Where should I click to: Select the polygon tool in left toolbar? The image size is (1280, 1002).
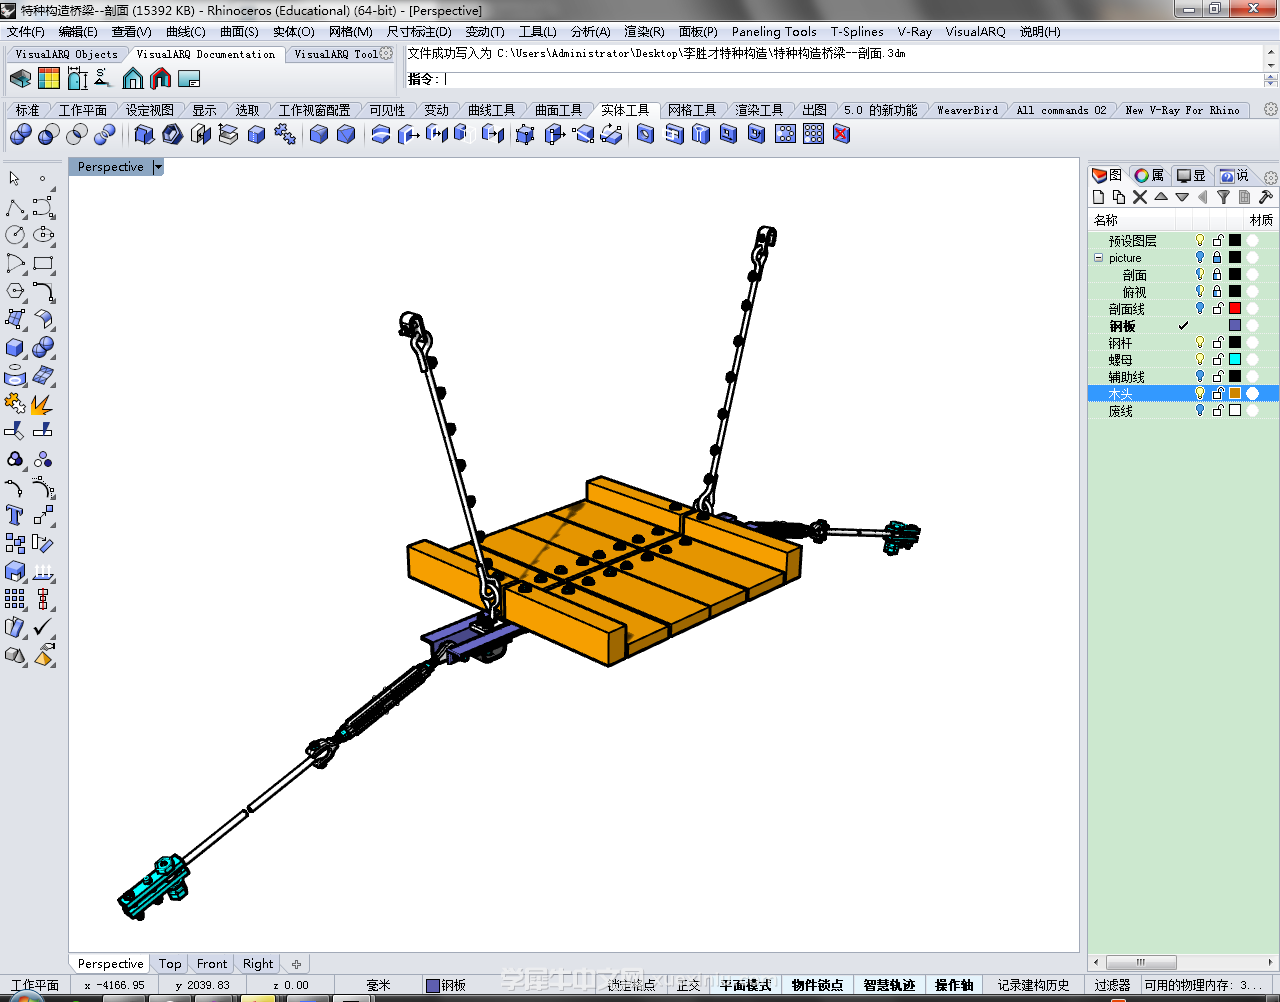(x=15, y=291)
